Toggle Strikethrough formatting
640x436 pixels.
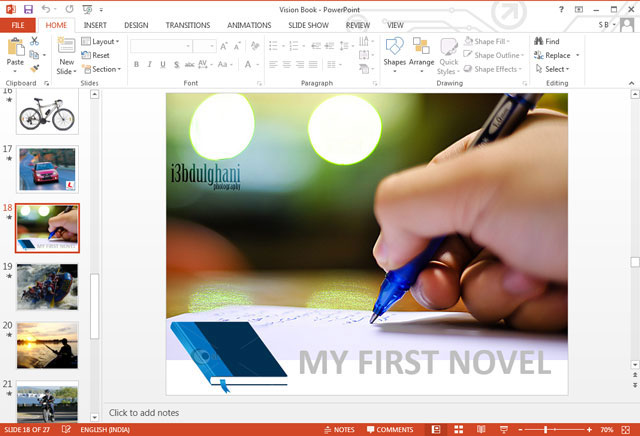click(189, 65)
